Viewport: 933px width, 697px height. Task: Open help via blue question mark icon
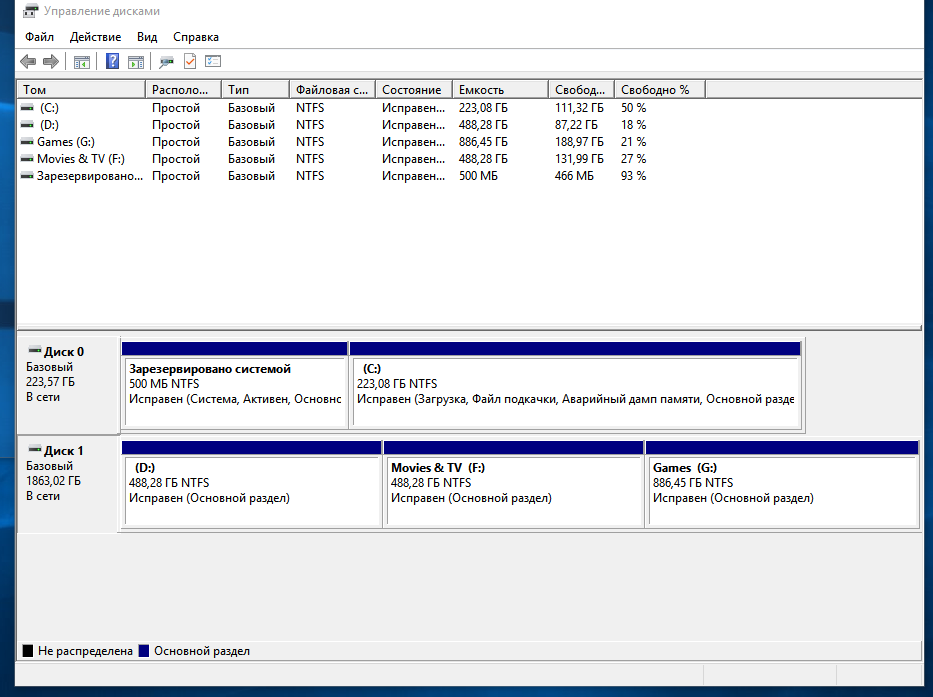[112, 62]
